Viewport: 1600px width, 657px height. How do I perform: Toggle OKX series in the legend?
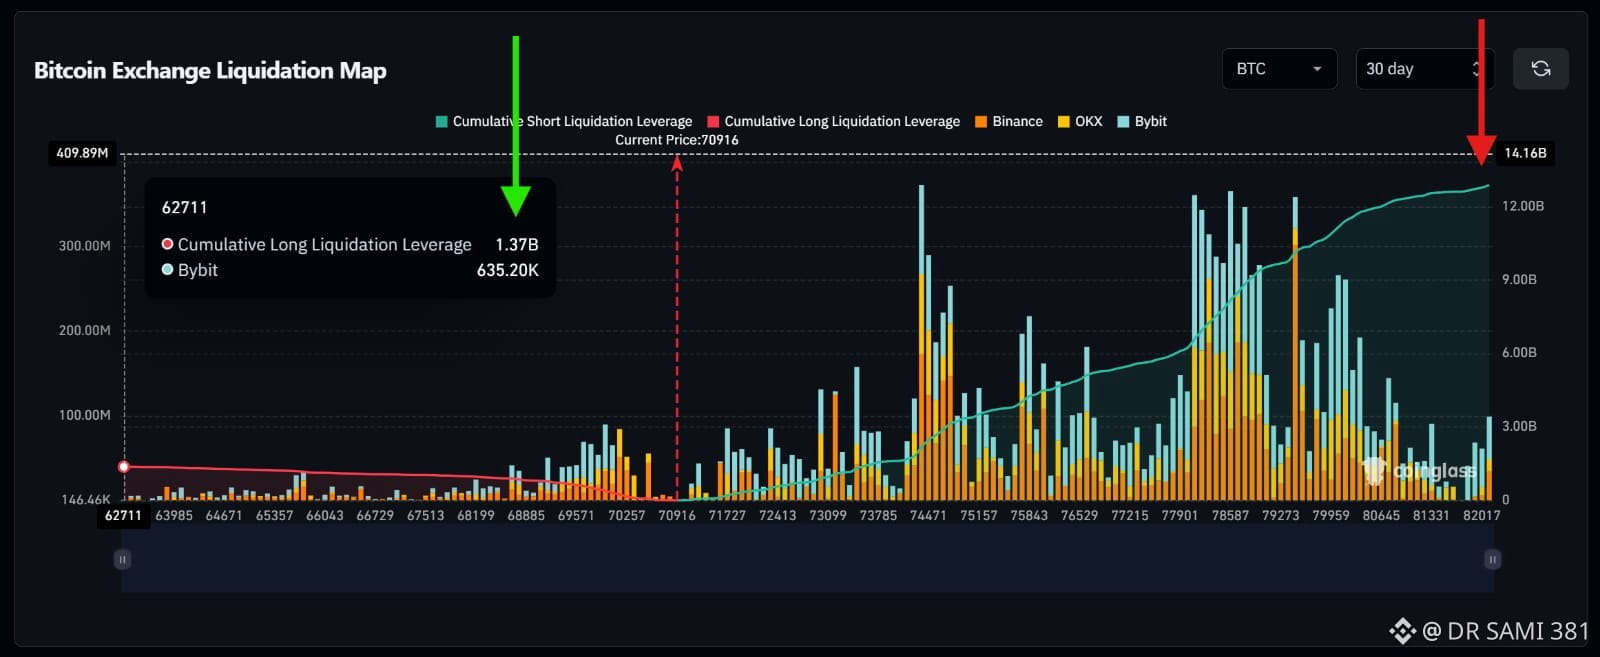pos(1080,121)
